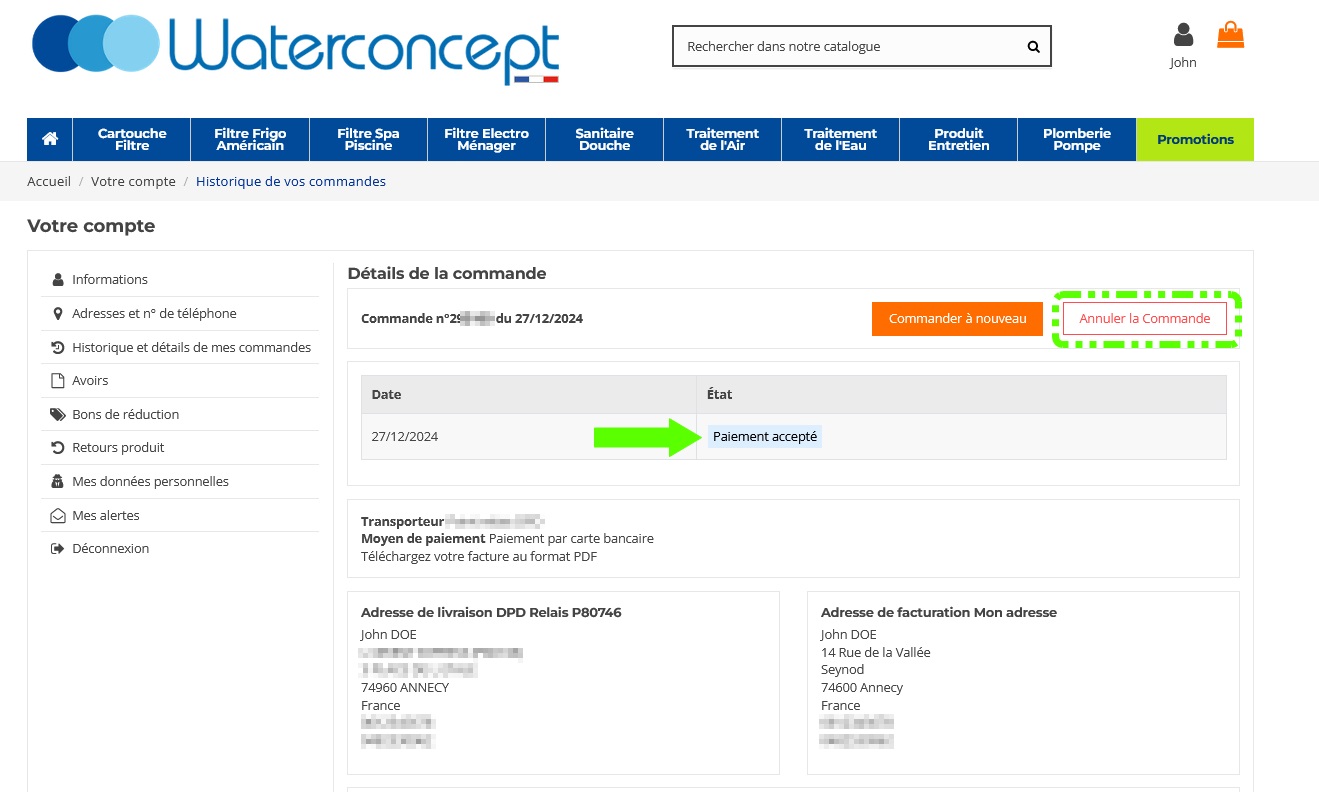
Task: Open Traitement de l'Eau category
Action: tap(840, 139)
